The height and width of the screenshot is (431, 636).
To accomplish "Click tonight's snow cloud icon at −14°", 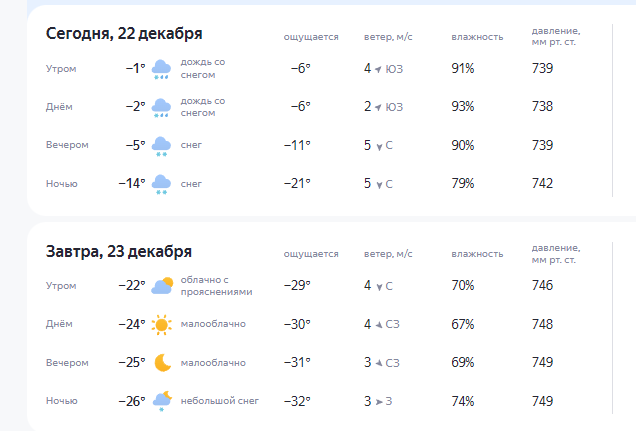I will [161, 184].
